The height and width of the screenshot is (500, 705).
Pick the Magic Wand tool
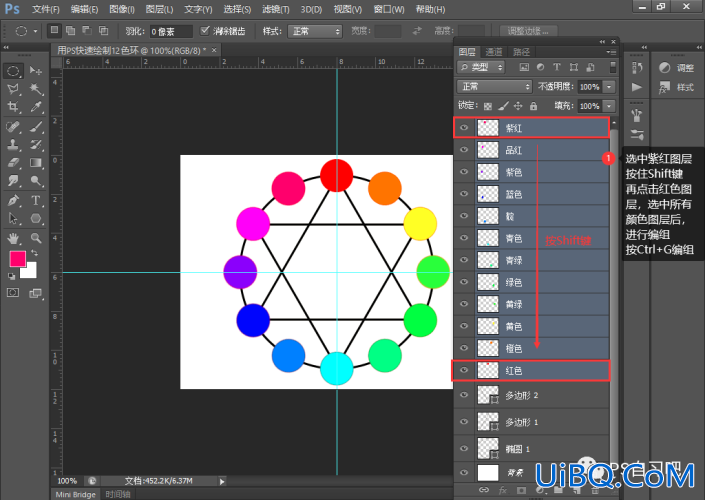point(36,89)
